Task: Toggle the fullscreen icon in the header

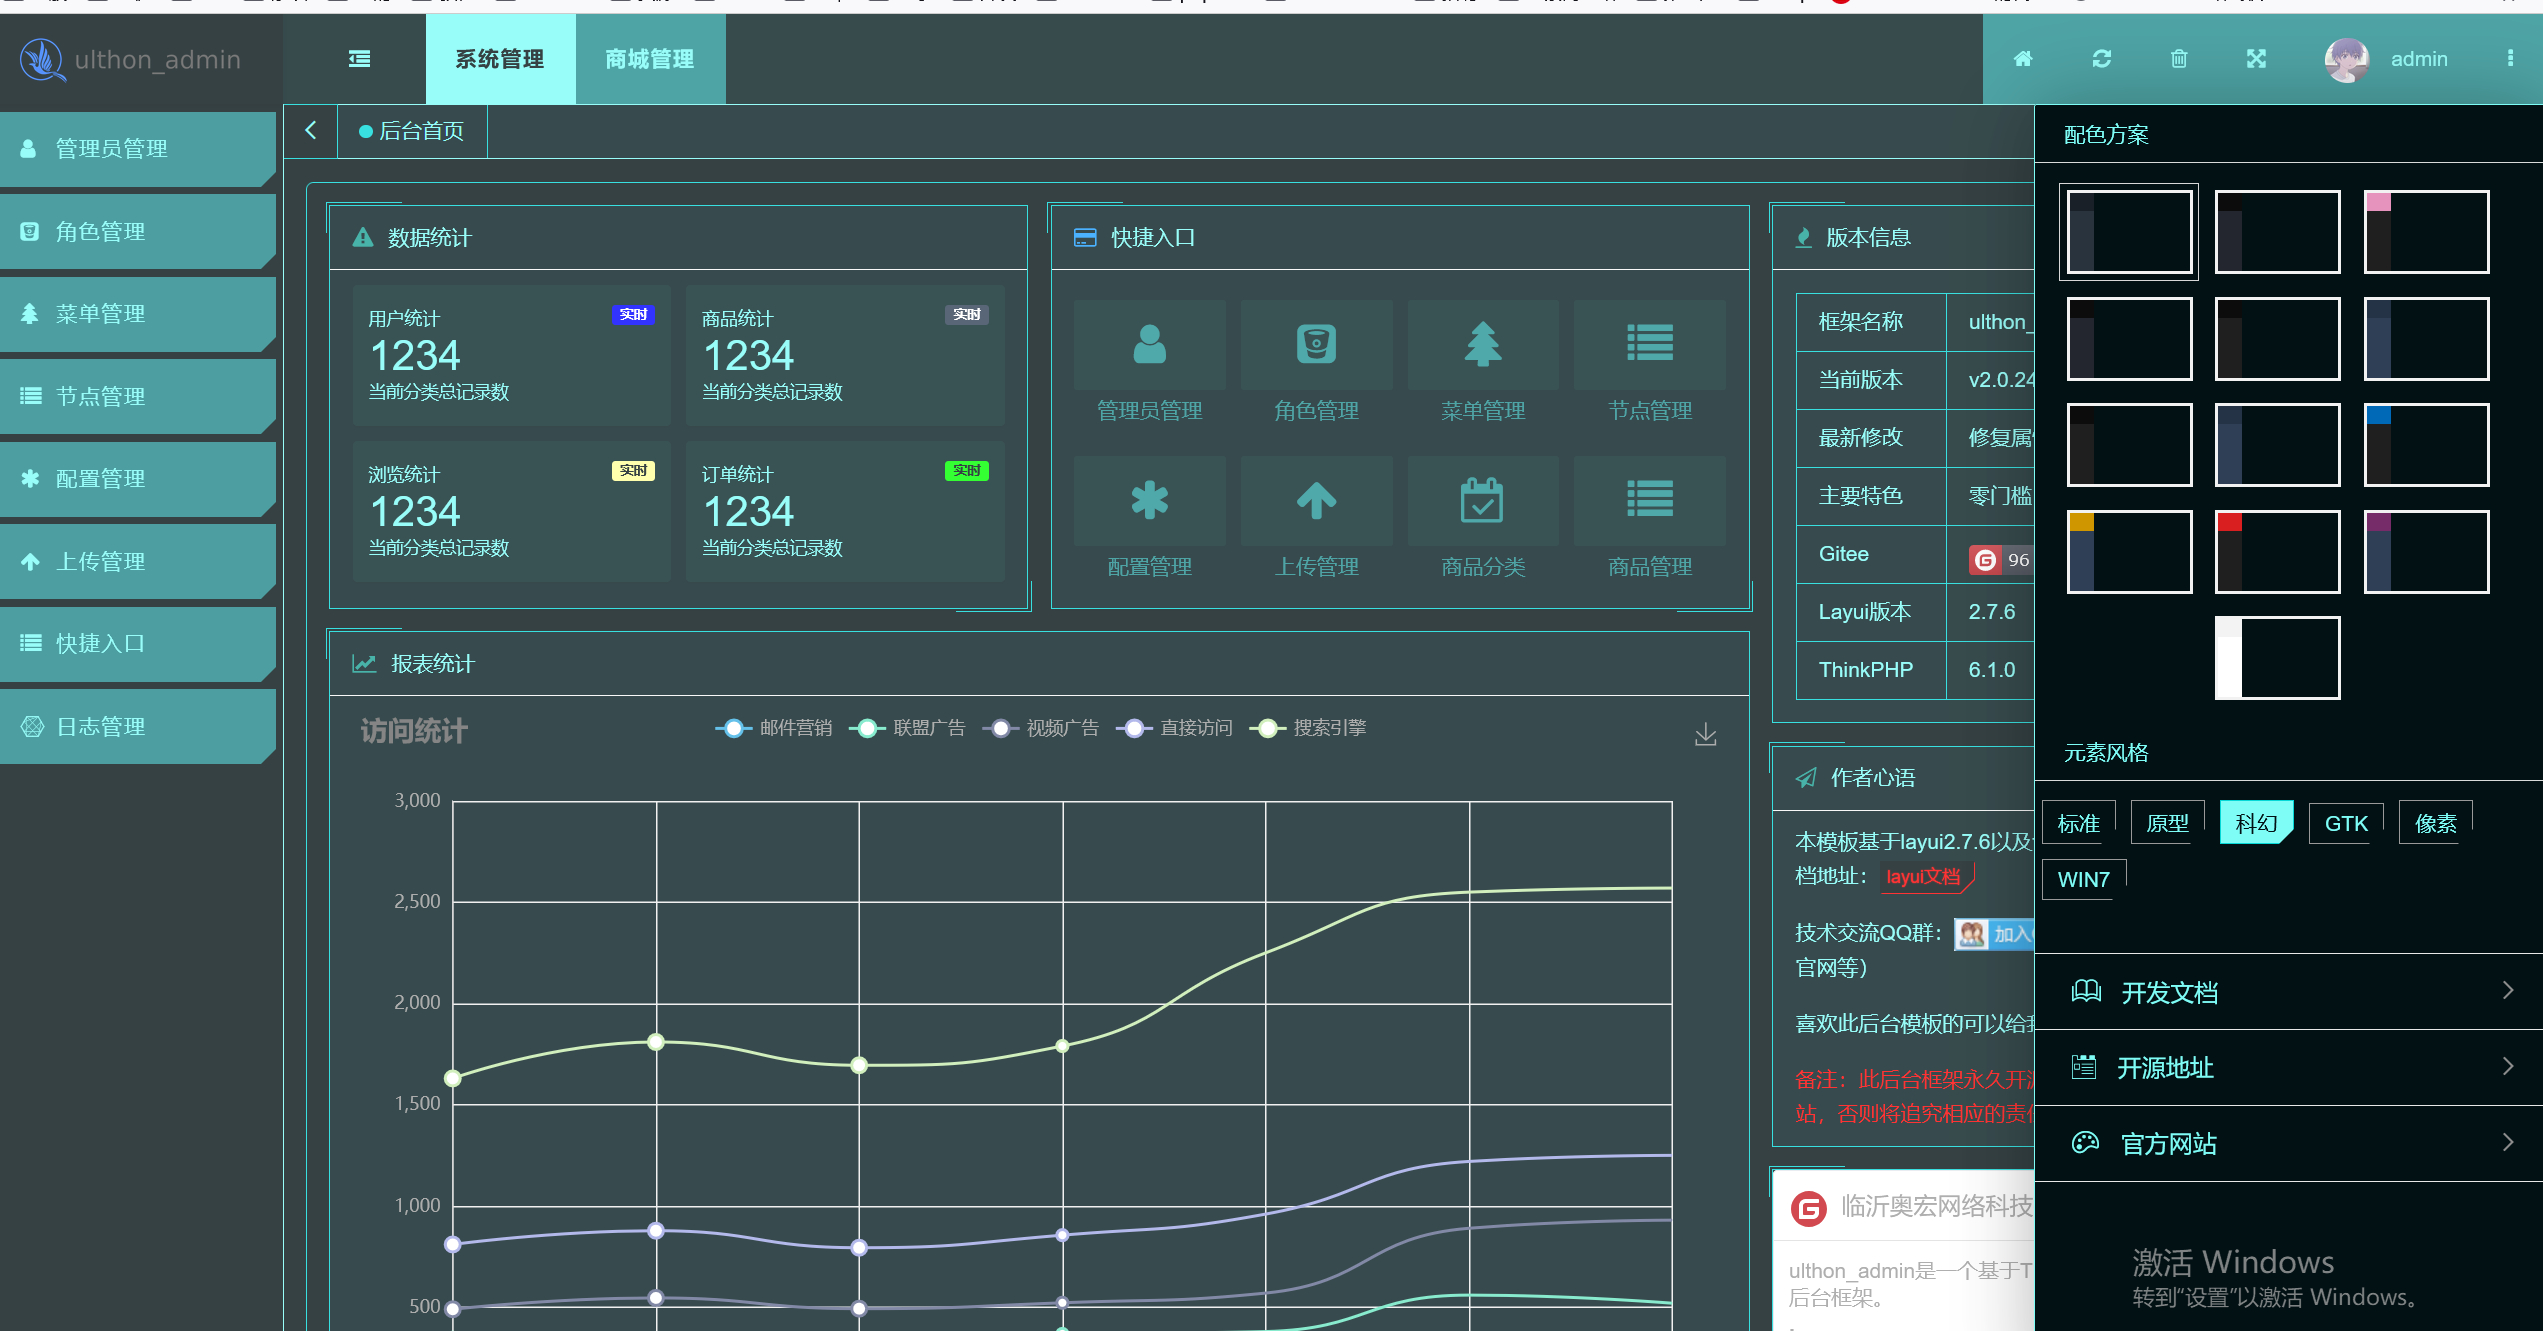Action: pyautogui.click(x=2256, y=59)
